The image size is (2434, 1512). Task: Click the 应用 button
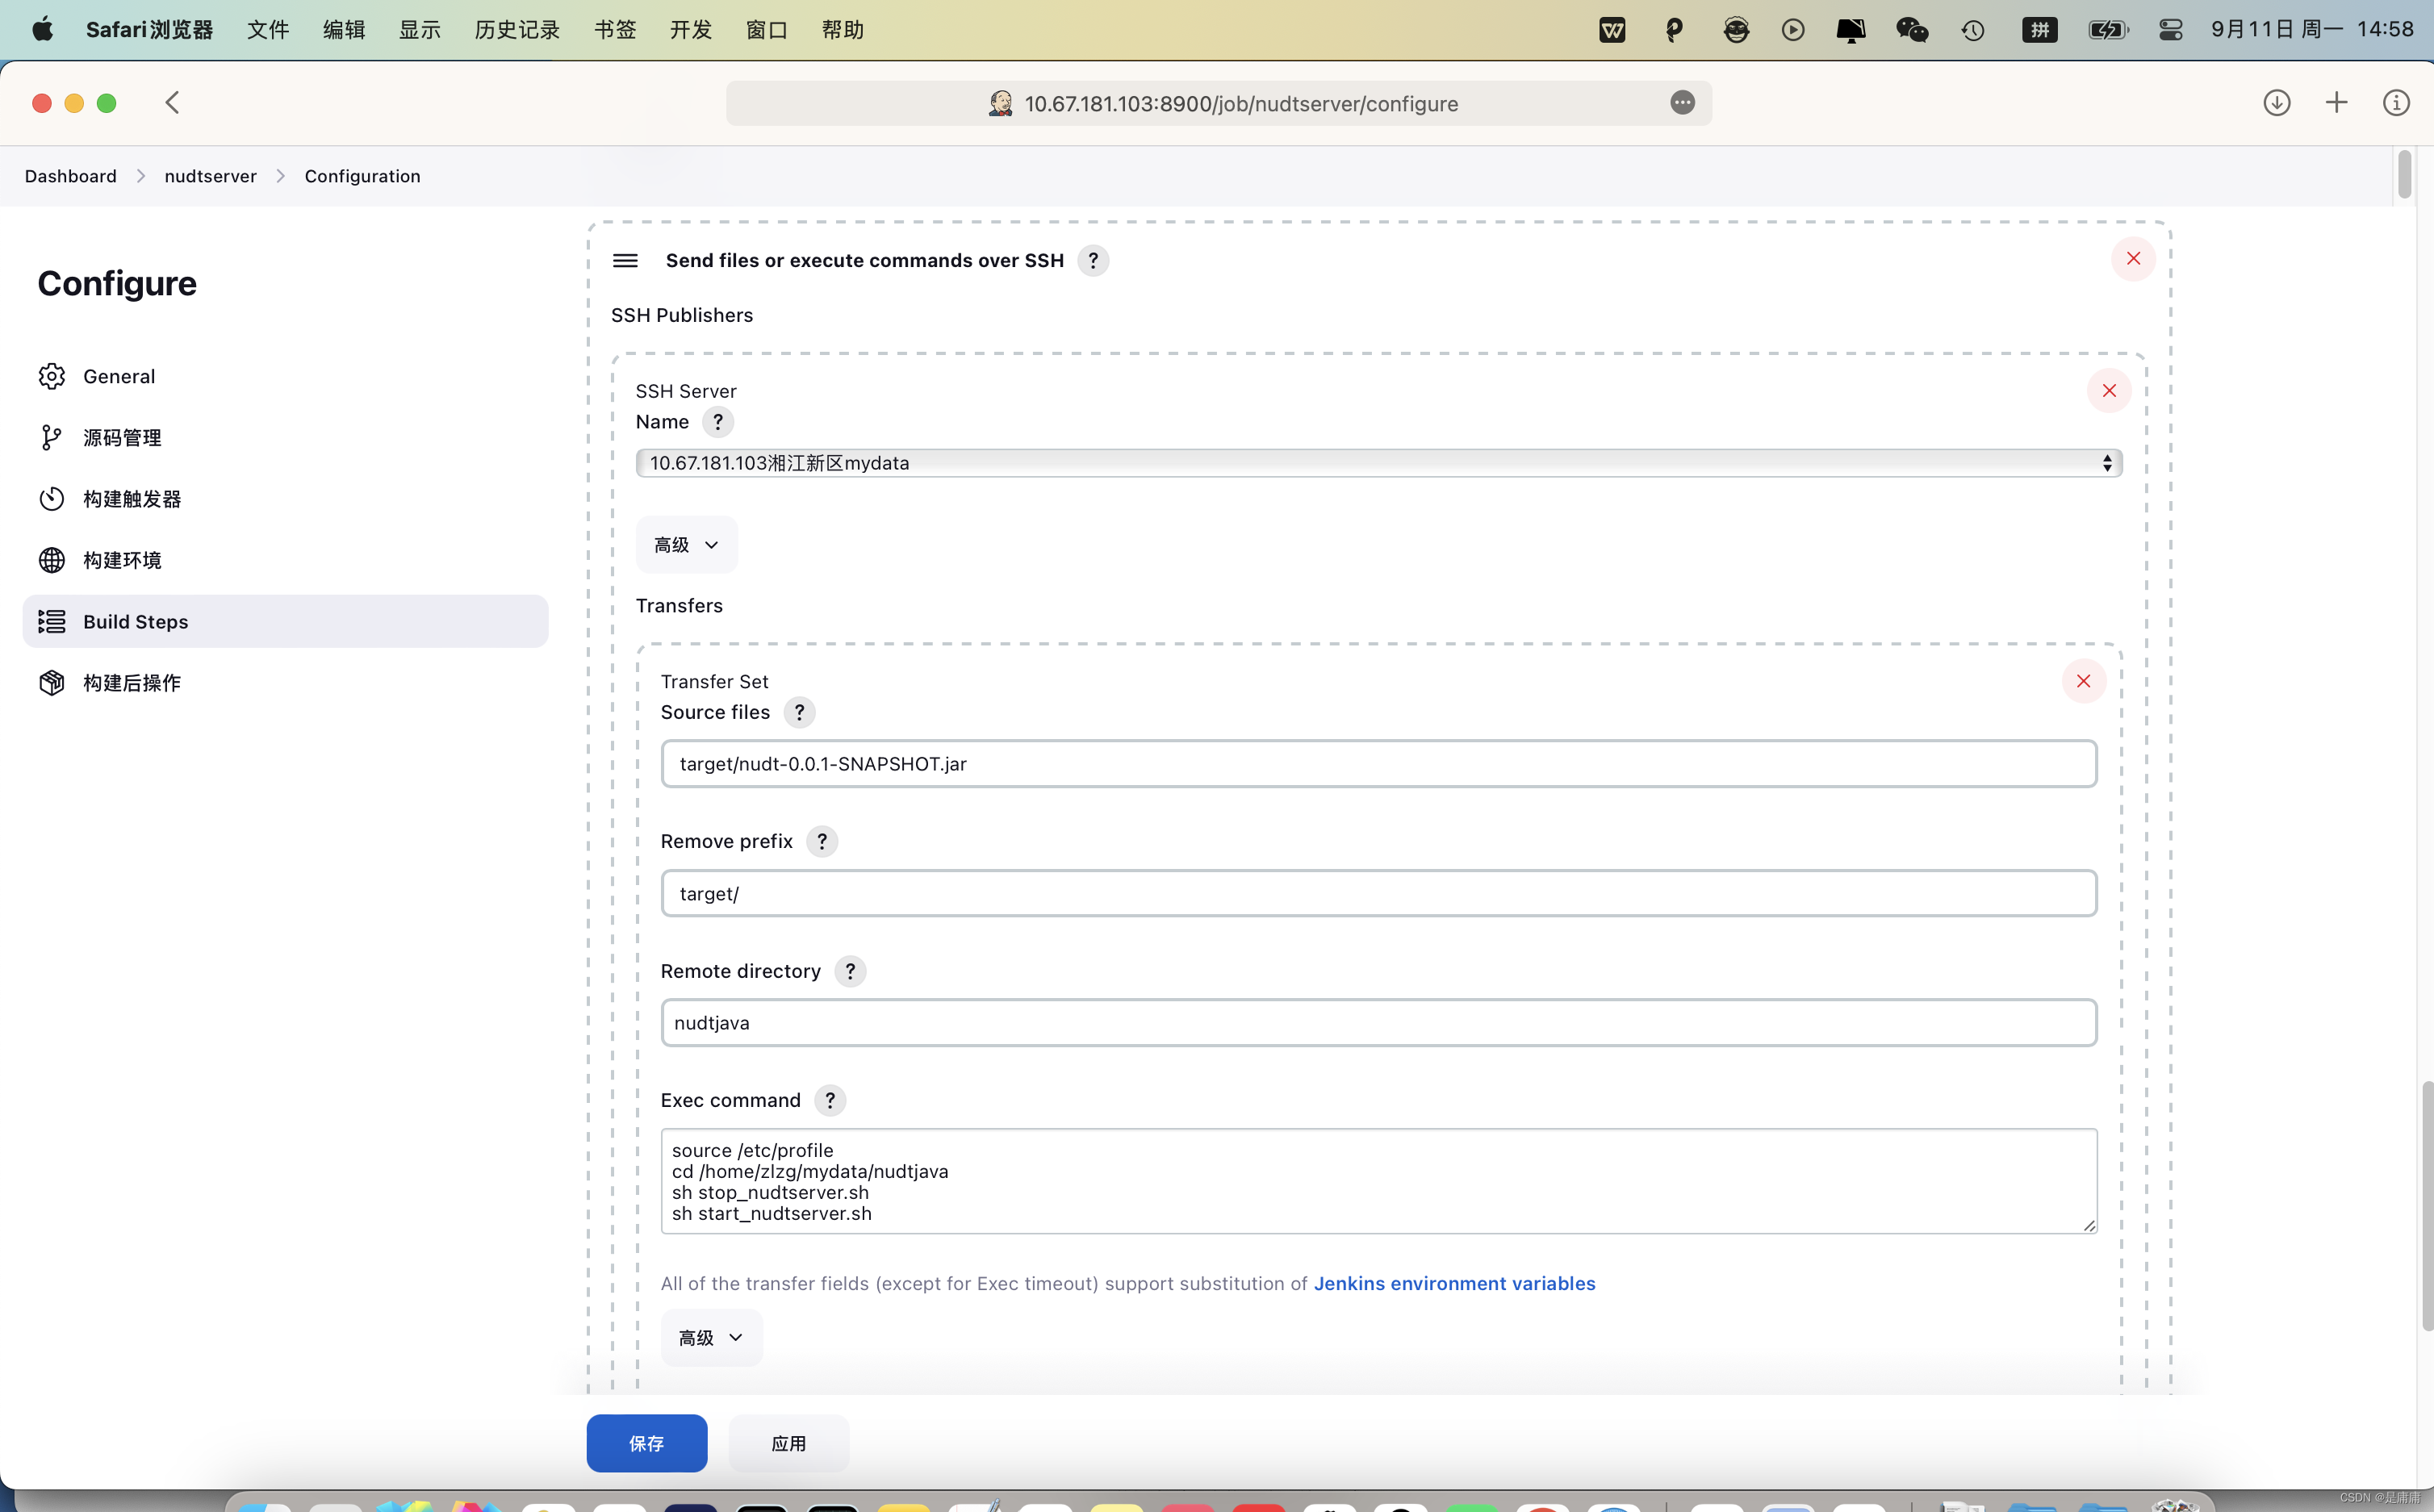pos(788,1443)
